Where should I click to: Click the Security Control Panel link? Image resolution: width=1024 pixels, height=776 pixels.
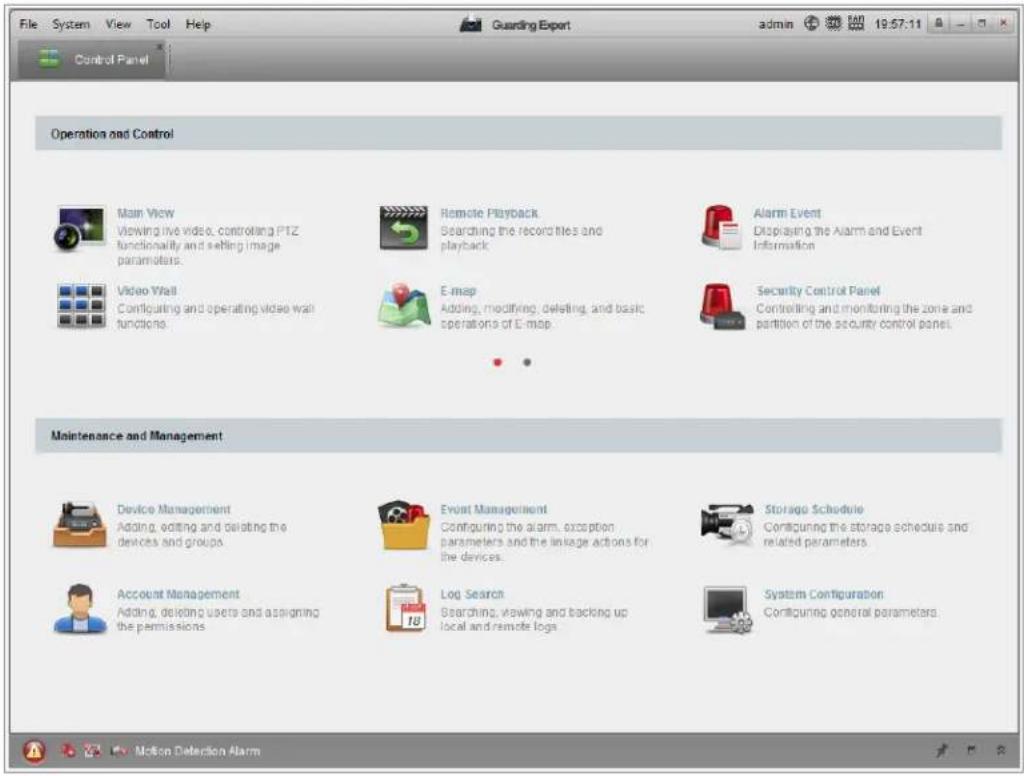818,291
